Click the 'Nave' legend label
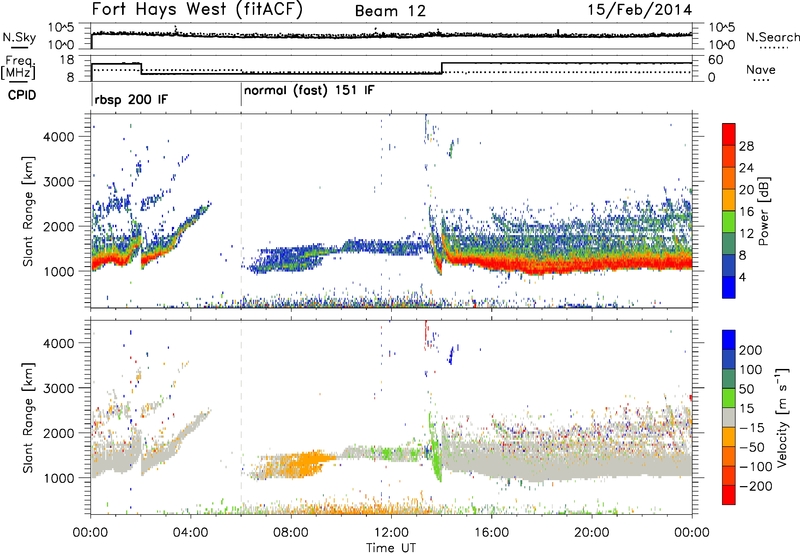800x554 pixels. point(761,70)
